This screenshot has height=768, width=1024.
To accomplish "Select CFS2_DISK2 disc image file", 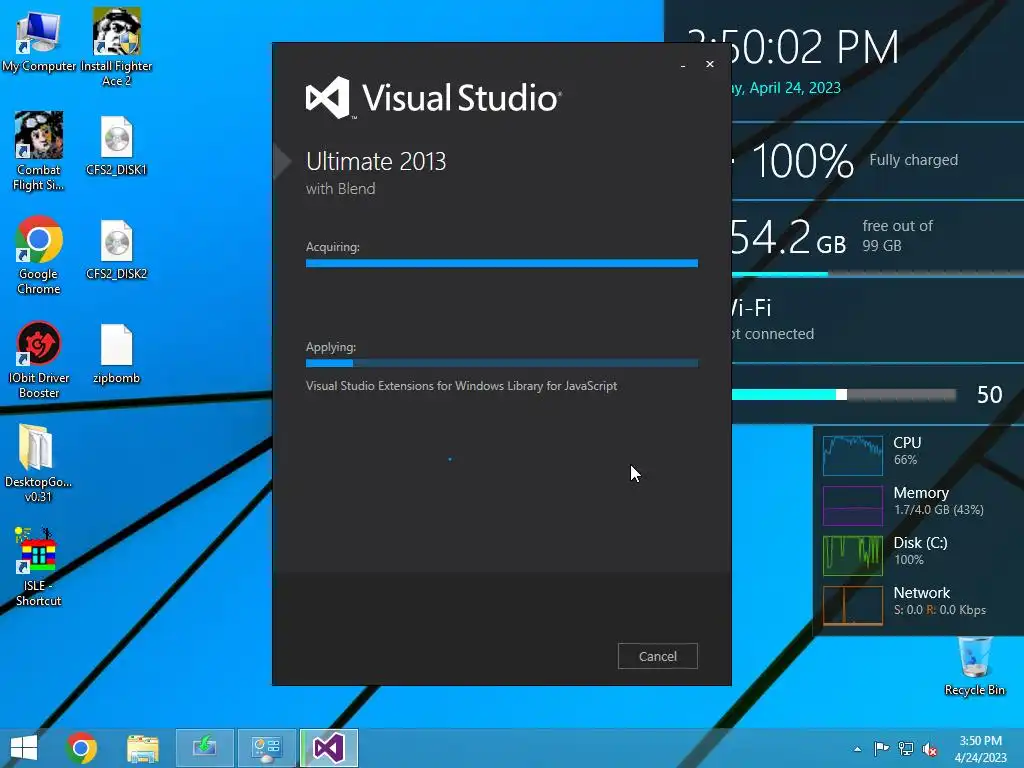I will pos(116,251).
